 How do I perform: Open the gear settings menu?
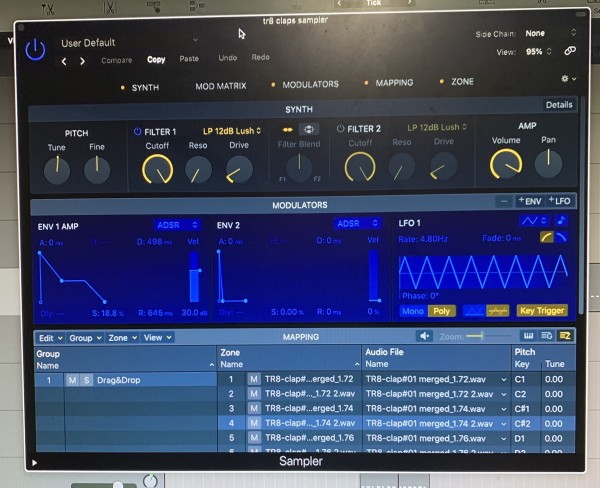[x=569, y=78]
